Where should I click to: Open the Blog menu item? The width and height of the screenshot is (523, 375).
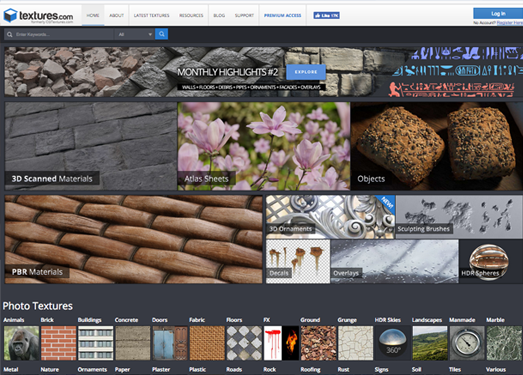click(x=219, y=15)
